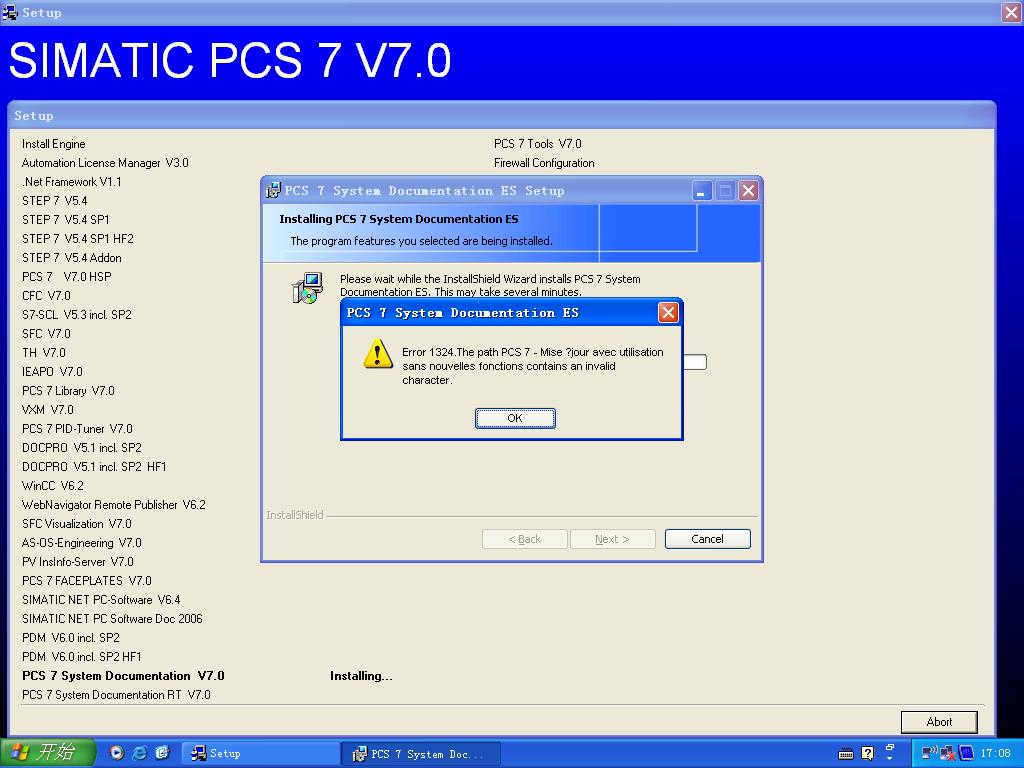The height and width of the screenshot is (768, 1024).
Task: Click the help icon in language bar
Action: pos(867,754)
